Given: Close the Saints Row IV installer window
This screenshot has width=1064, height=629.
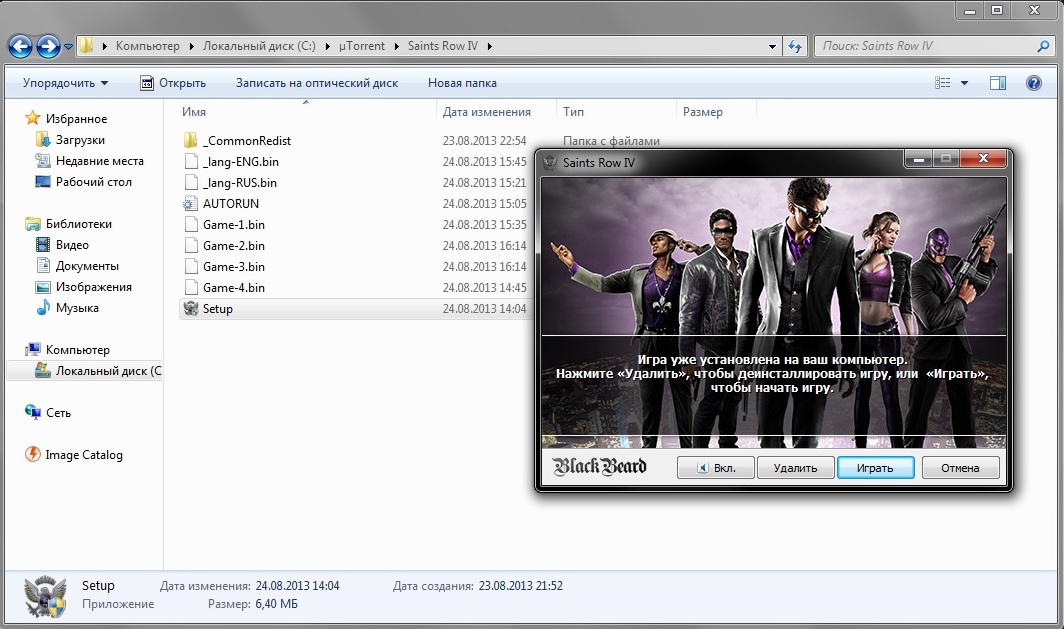Looking at the screenshot, I should point(983,159).
